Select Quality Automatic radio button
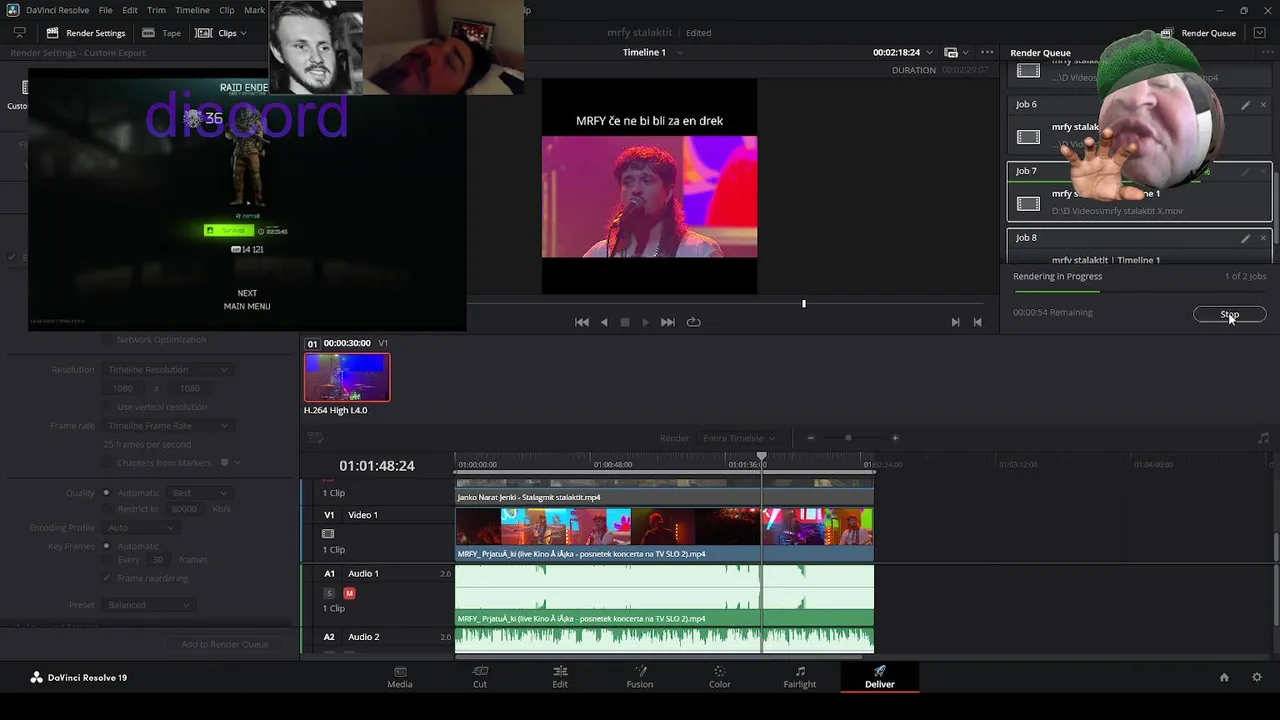1280x720 pixels. click(106, 493)
